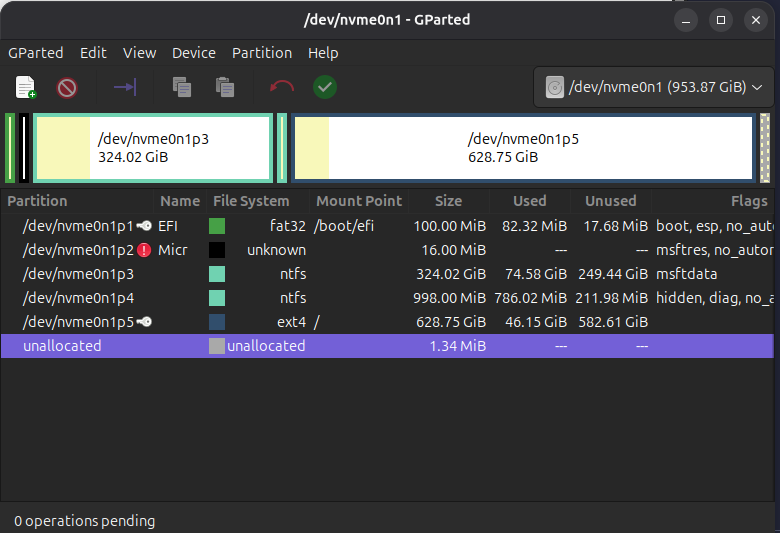Open the Partition menu
The image size is (780, 533).
click(x=262, y=53)
